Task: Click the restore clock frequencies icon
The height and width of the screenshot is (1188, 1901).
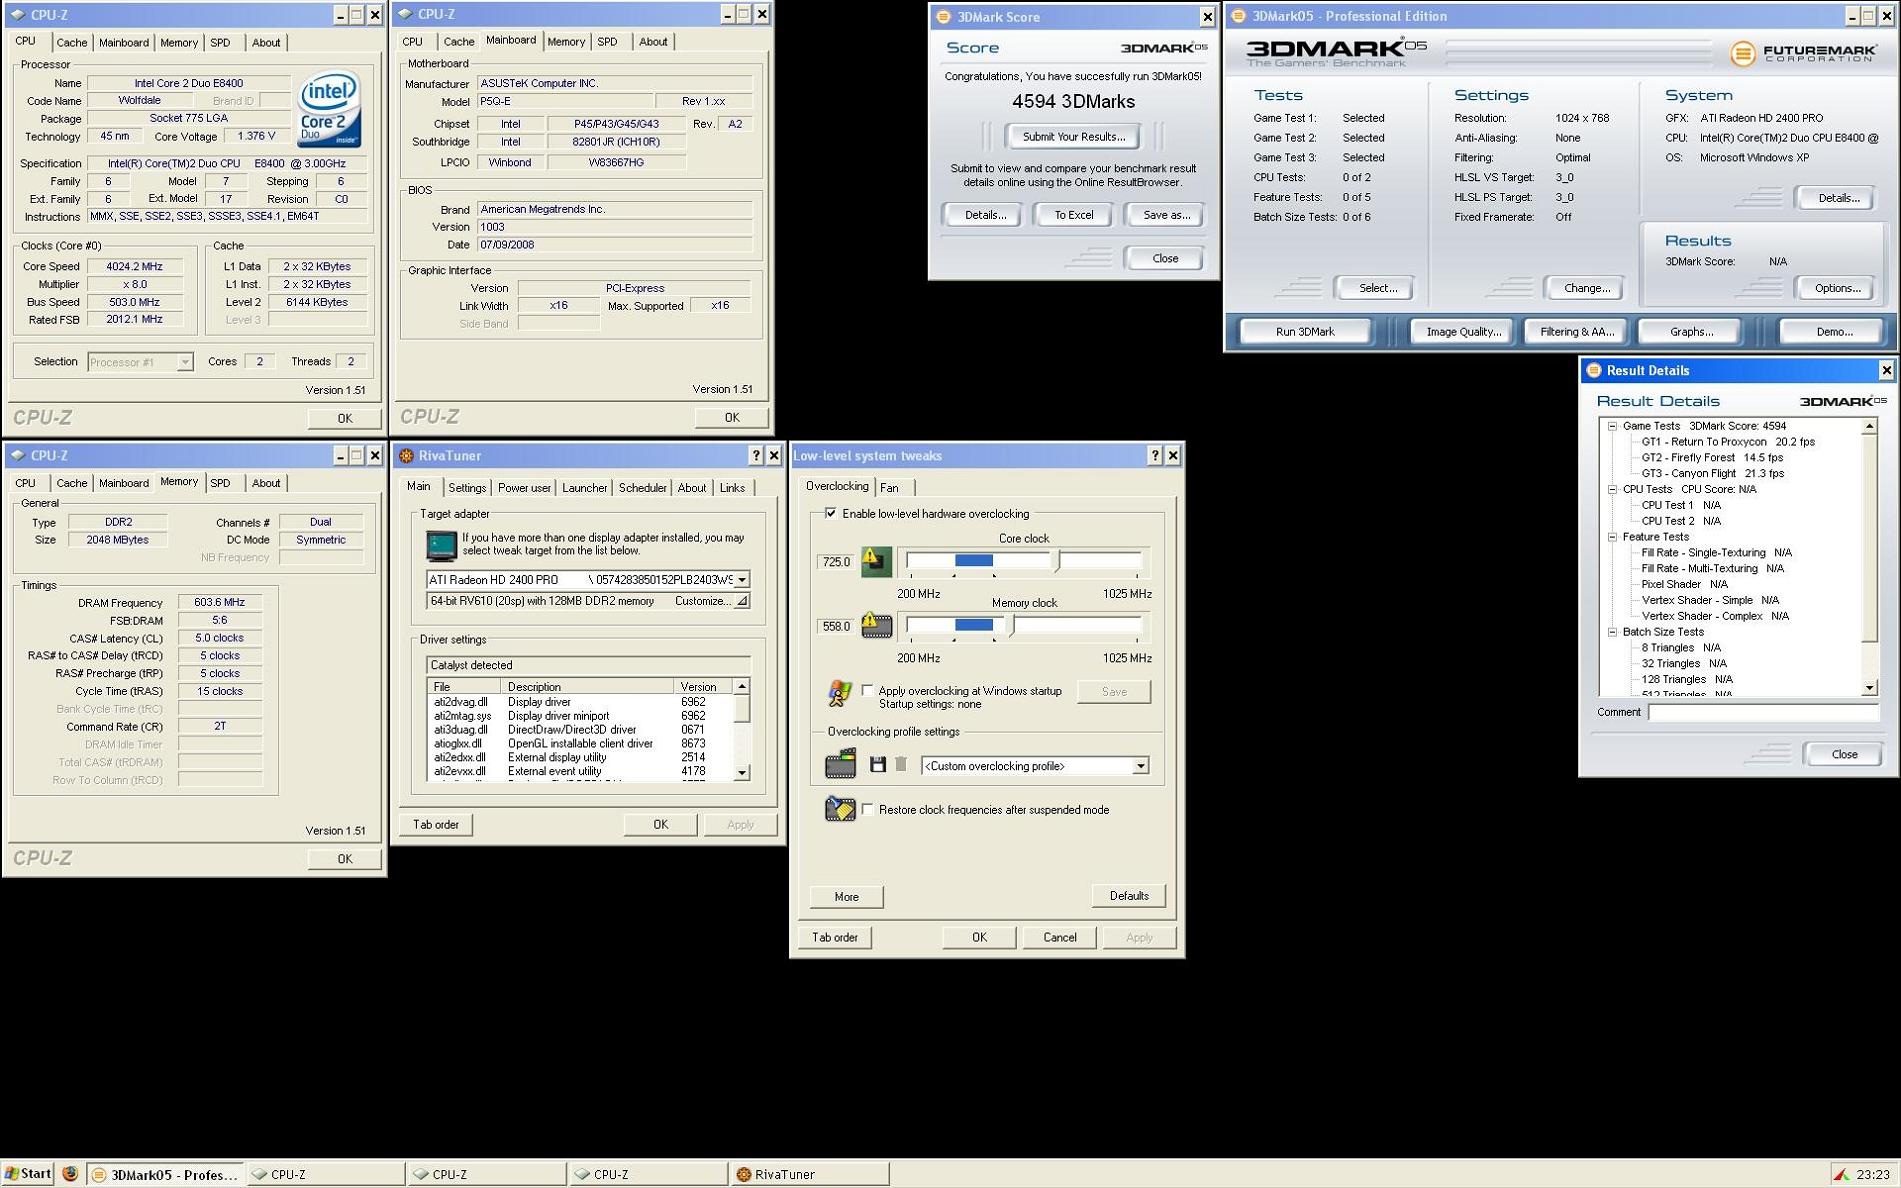Action: click(x=840, y=809)
